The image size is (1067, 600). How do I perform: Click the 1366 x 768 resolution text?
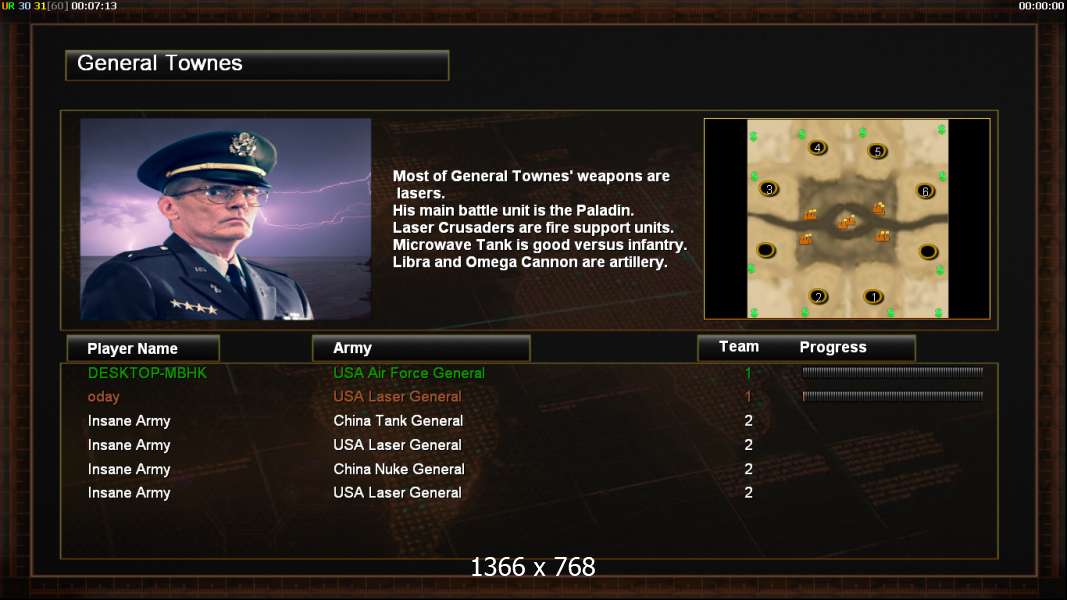click(x=533, y=567)
